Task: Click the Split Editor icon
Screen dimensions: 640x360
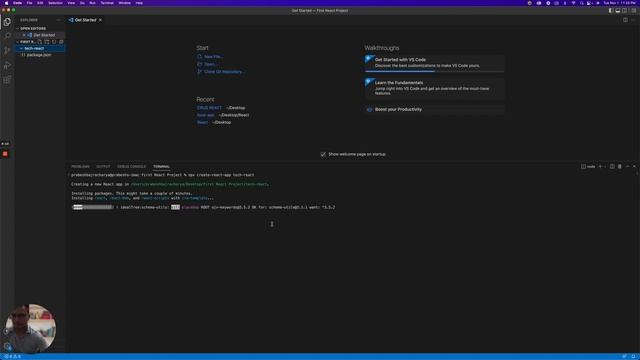Action: [x=625, y=20]
